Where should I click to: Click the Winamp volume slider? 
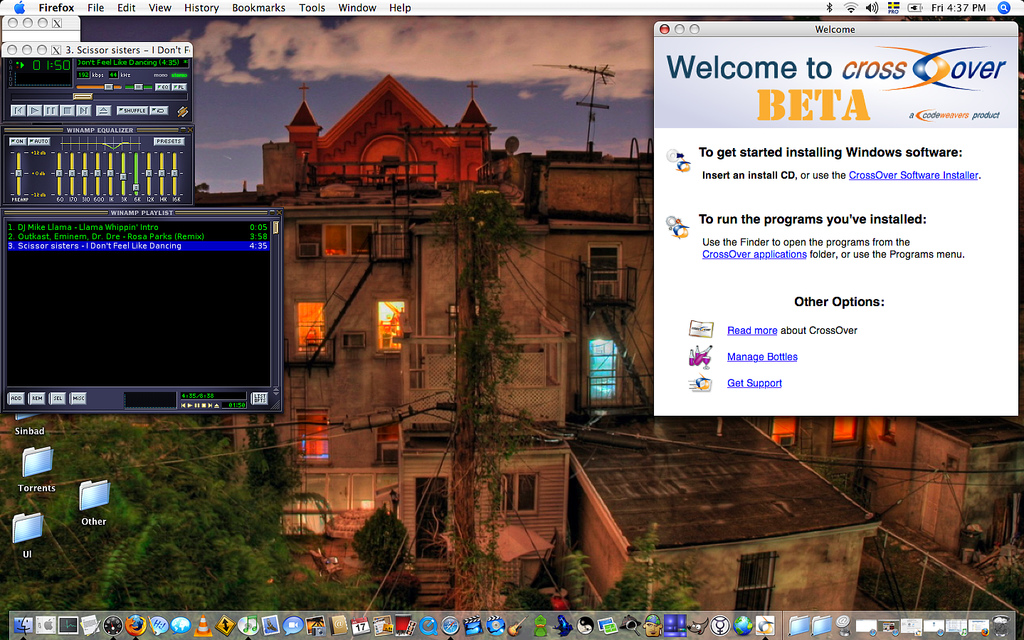point(99,87)
